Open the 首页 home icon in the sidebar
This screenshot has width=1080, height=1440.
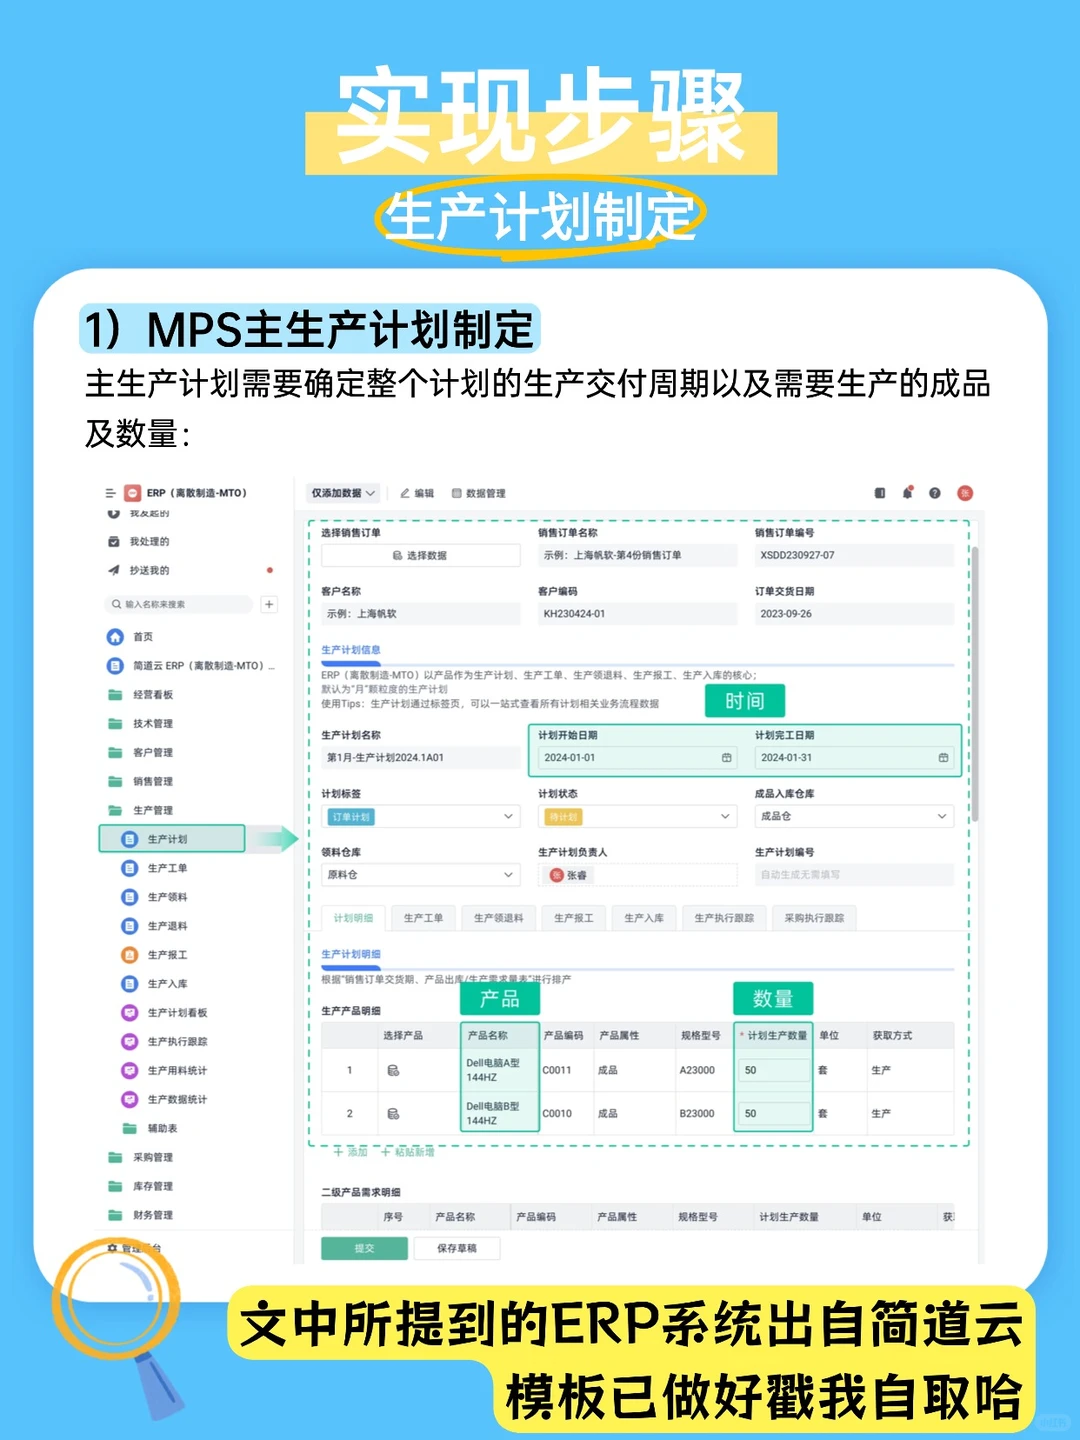113,636
